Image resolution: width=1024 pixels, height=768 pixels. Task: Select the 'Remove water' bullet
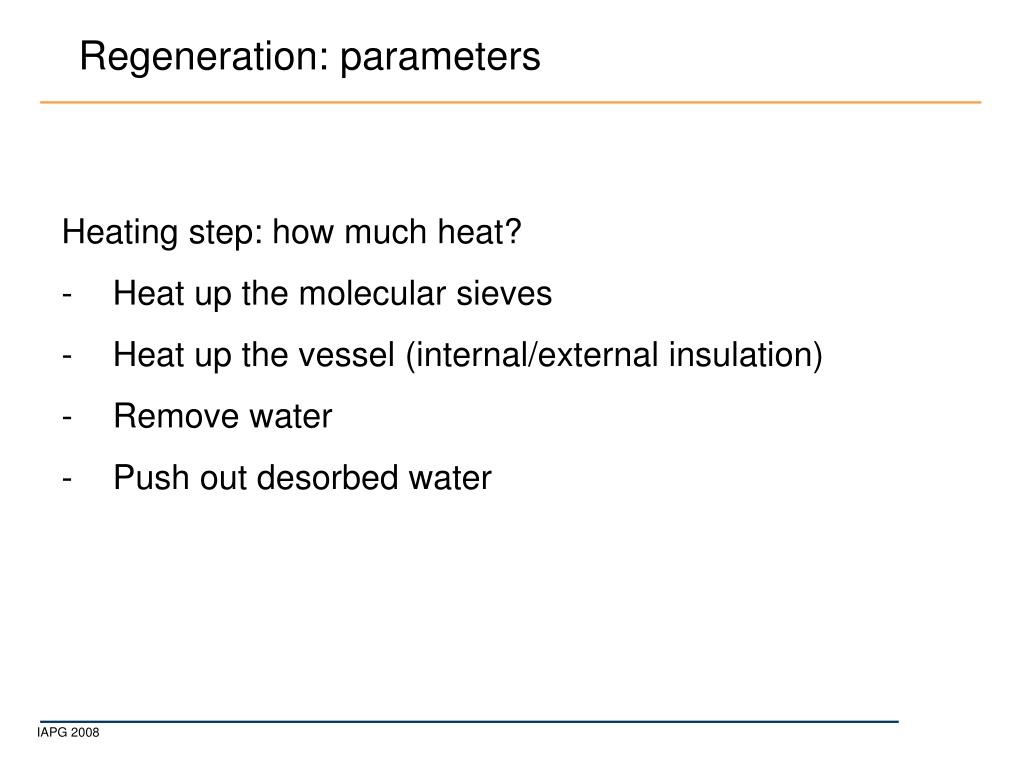pos(223,416)
